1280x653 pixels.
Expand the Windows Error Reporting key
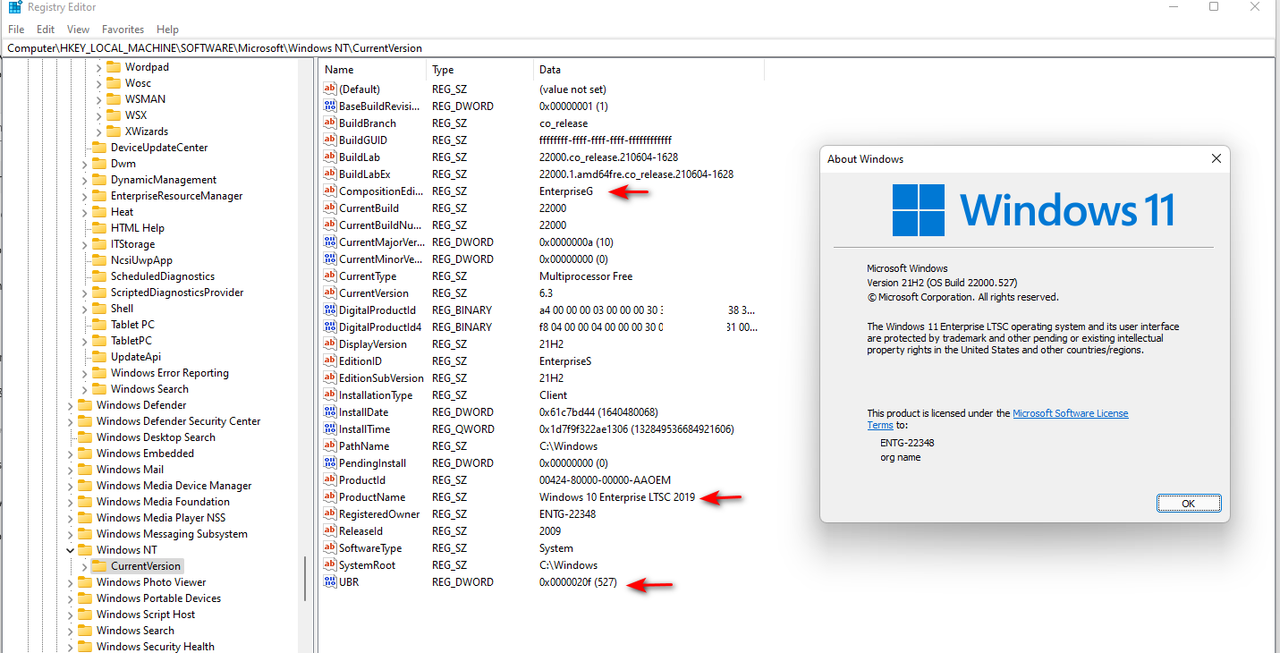pyautogui.click(x=84, y=373)
